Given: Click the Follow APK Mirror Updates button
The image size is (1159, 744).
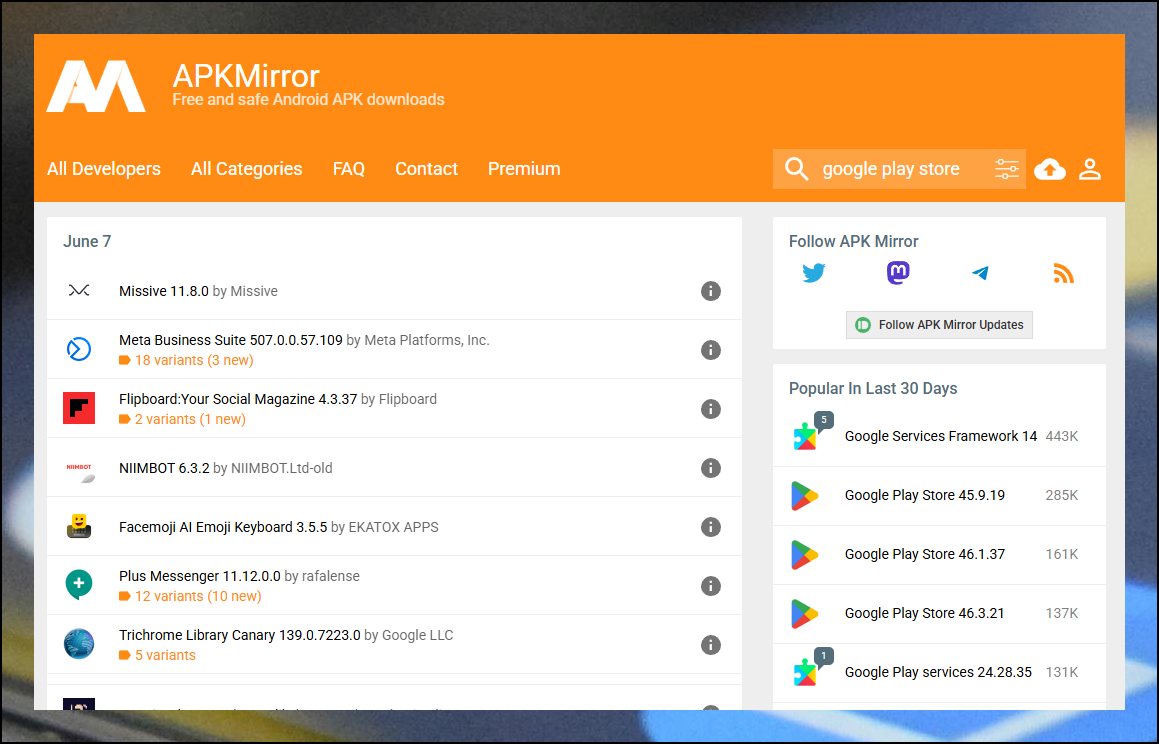Looking at the screenshot, I should coord(939,325).
